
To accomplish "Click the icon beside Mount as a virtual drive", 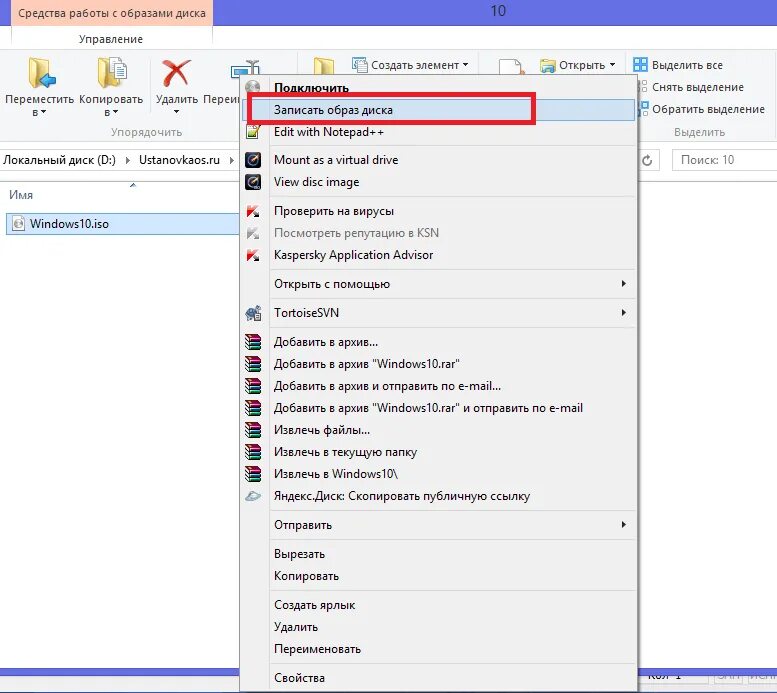I will coord(253,160).
